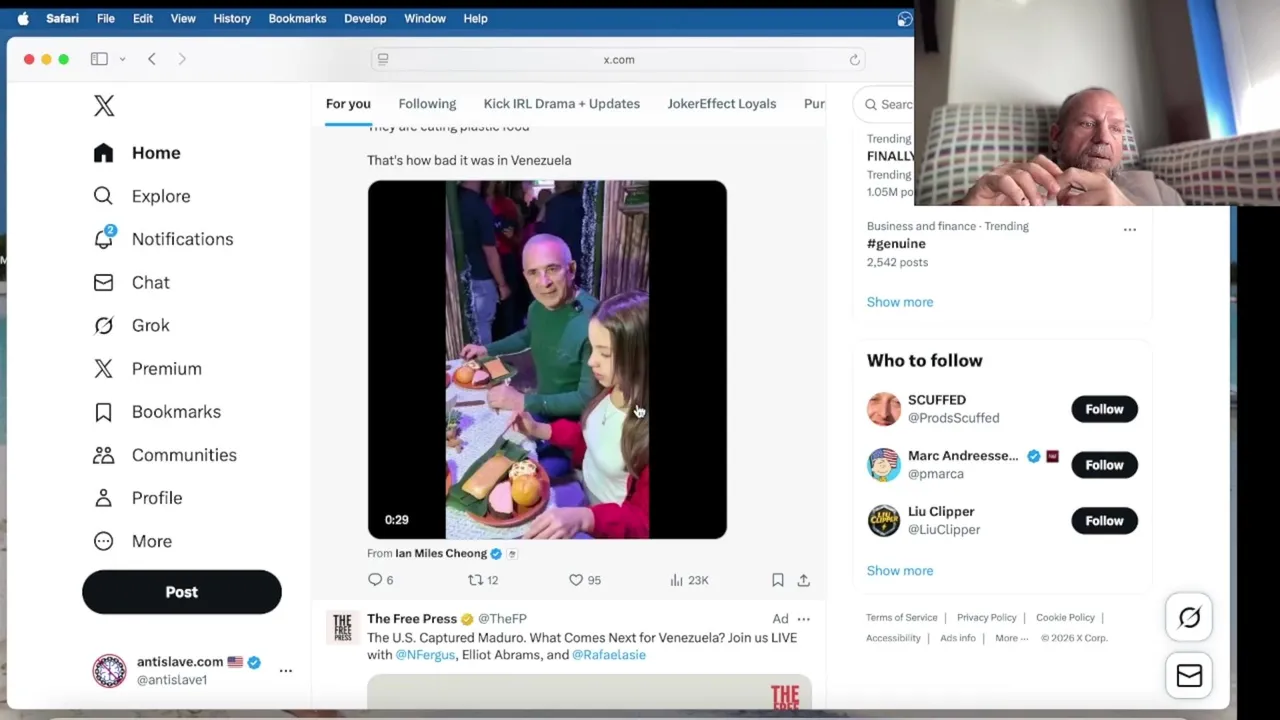The height and width of the screenshot is (720, 1280).
Task: Bookmark the Venezuela video post
Action: pyautogui.click(x=778, y=580)
